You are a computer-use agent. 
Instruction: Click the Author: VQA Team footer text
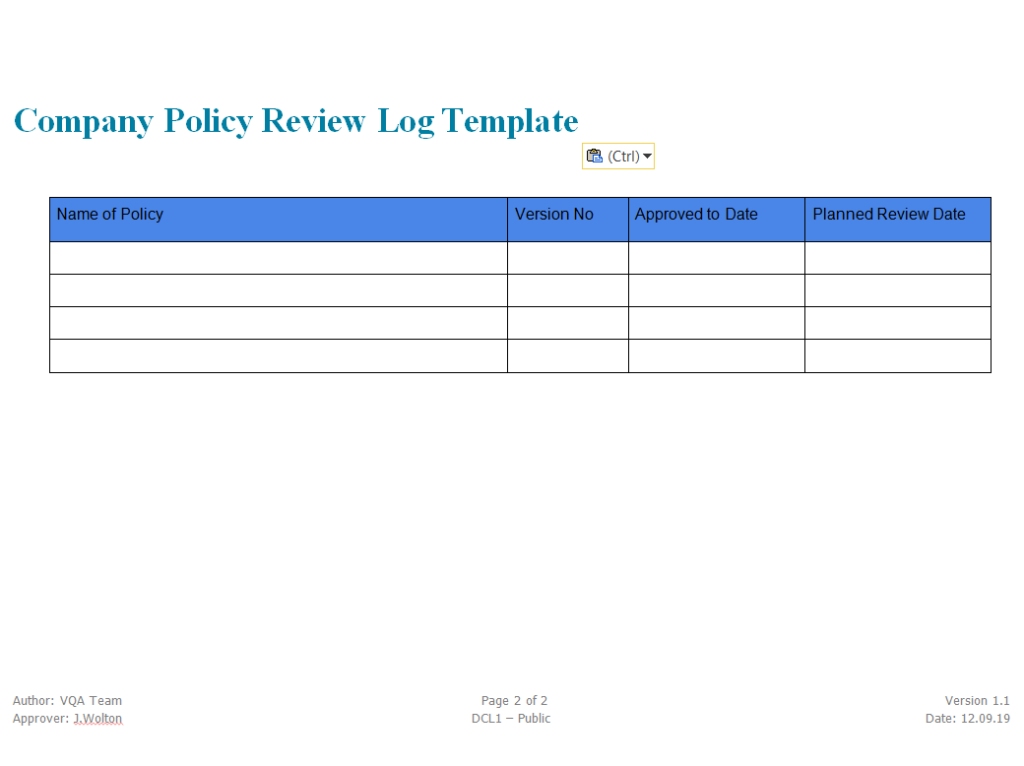(67, 701)
